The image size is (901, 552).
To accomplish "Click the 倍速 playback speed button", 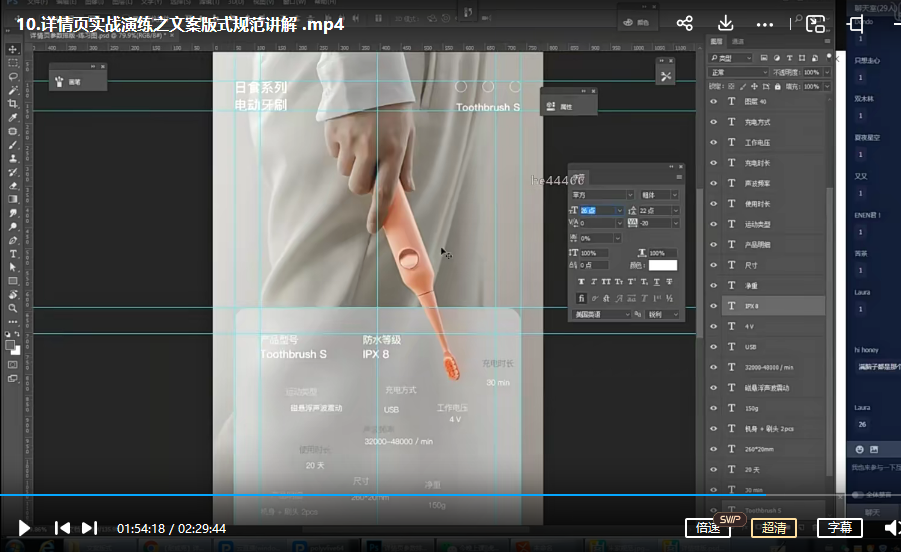I will (708, 528).
